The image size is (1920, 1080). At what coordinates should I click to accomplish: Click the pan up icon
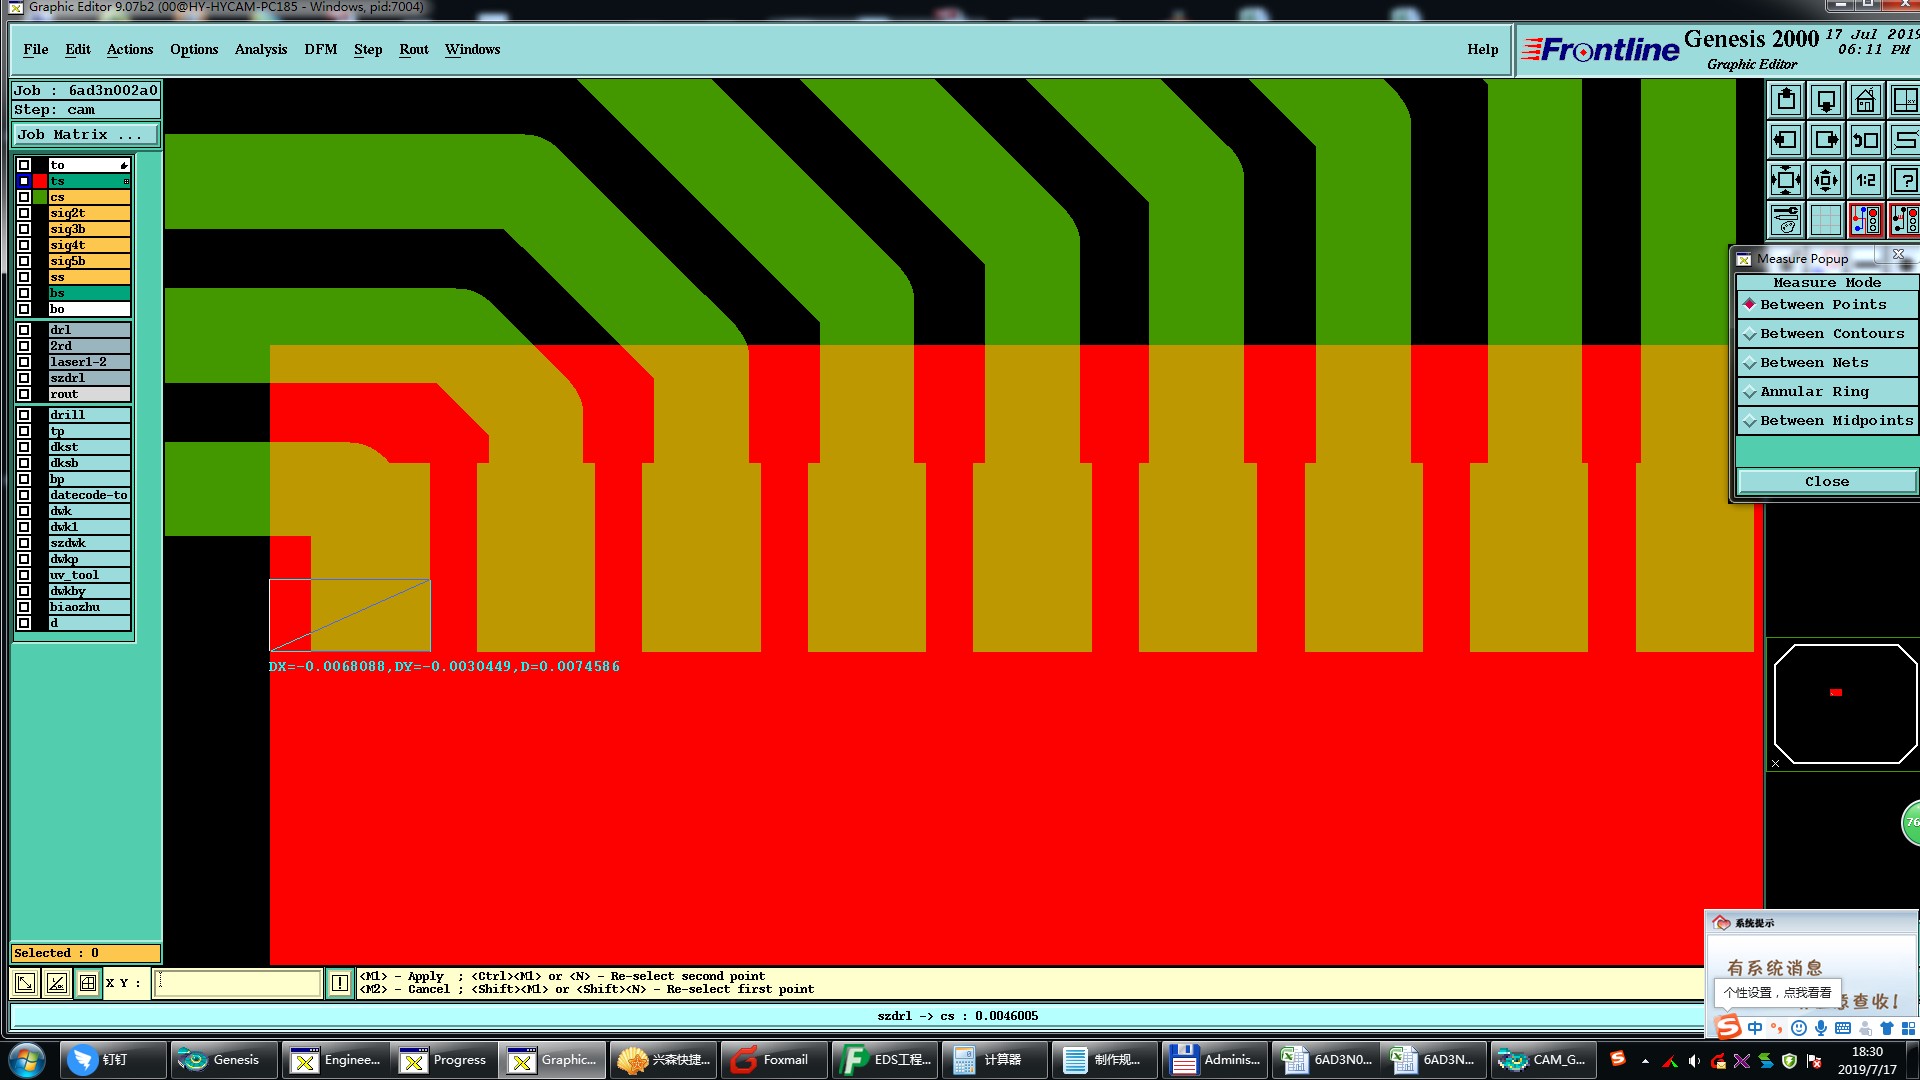pyautogui.click(x=1786, y=101)
